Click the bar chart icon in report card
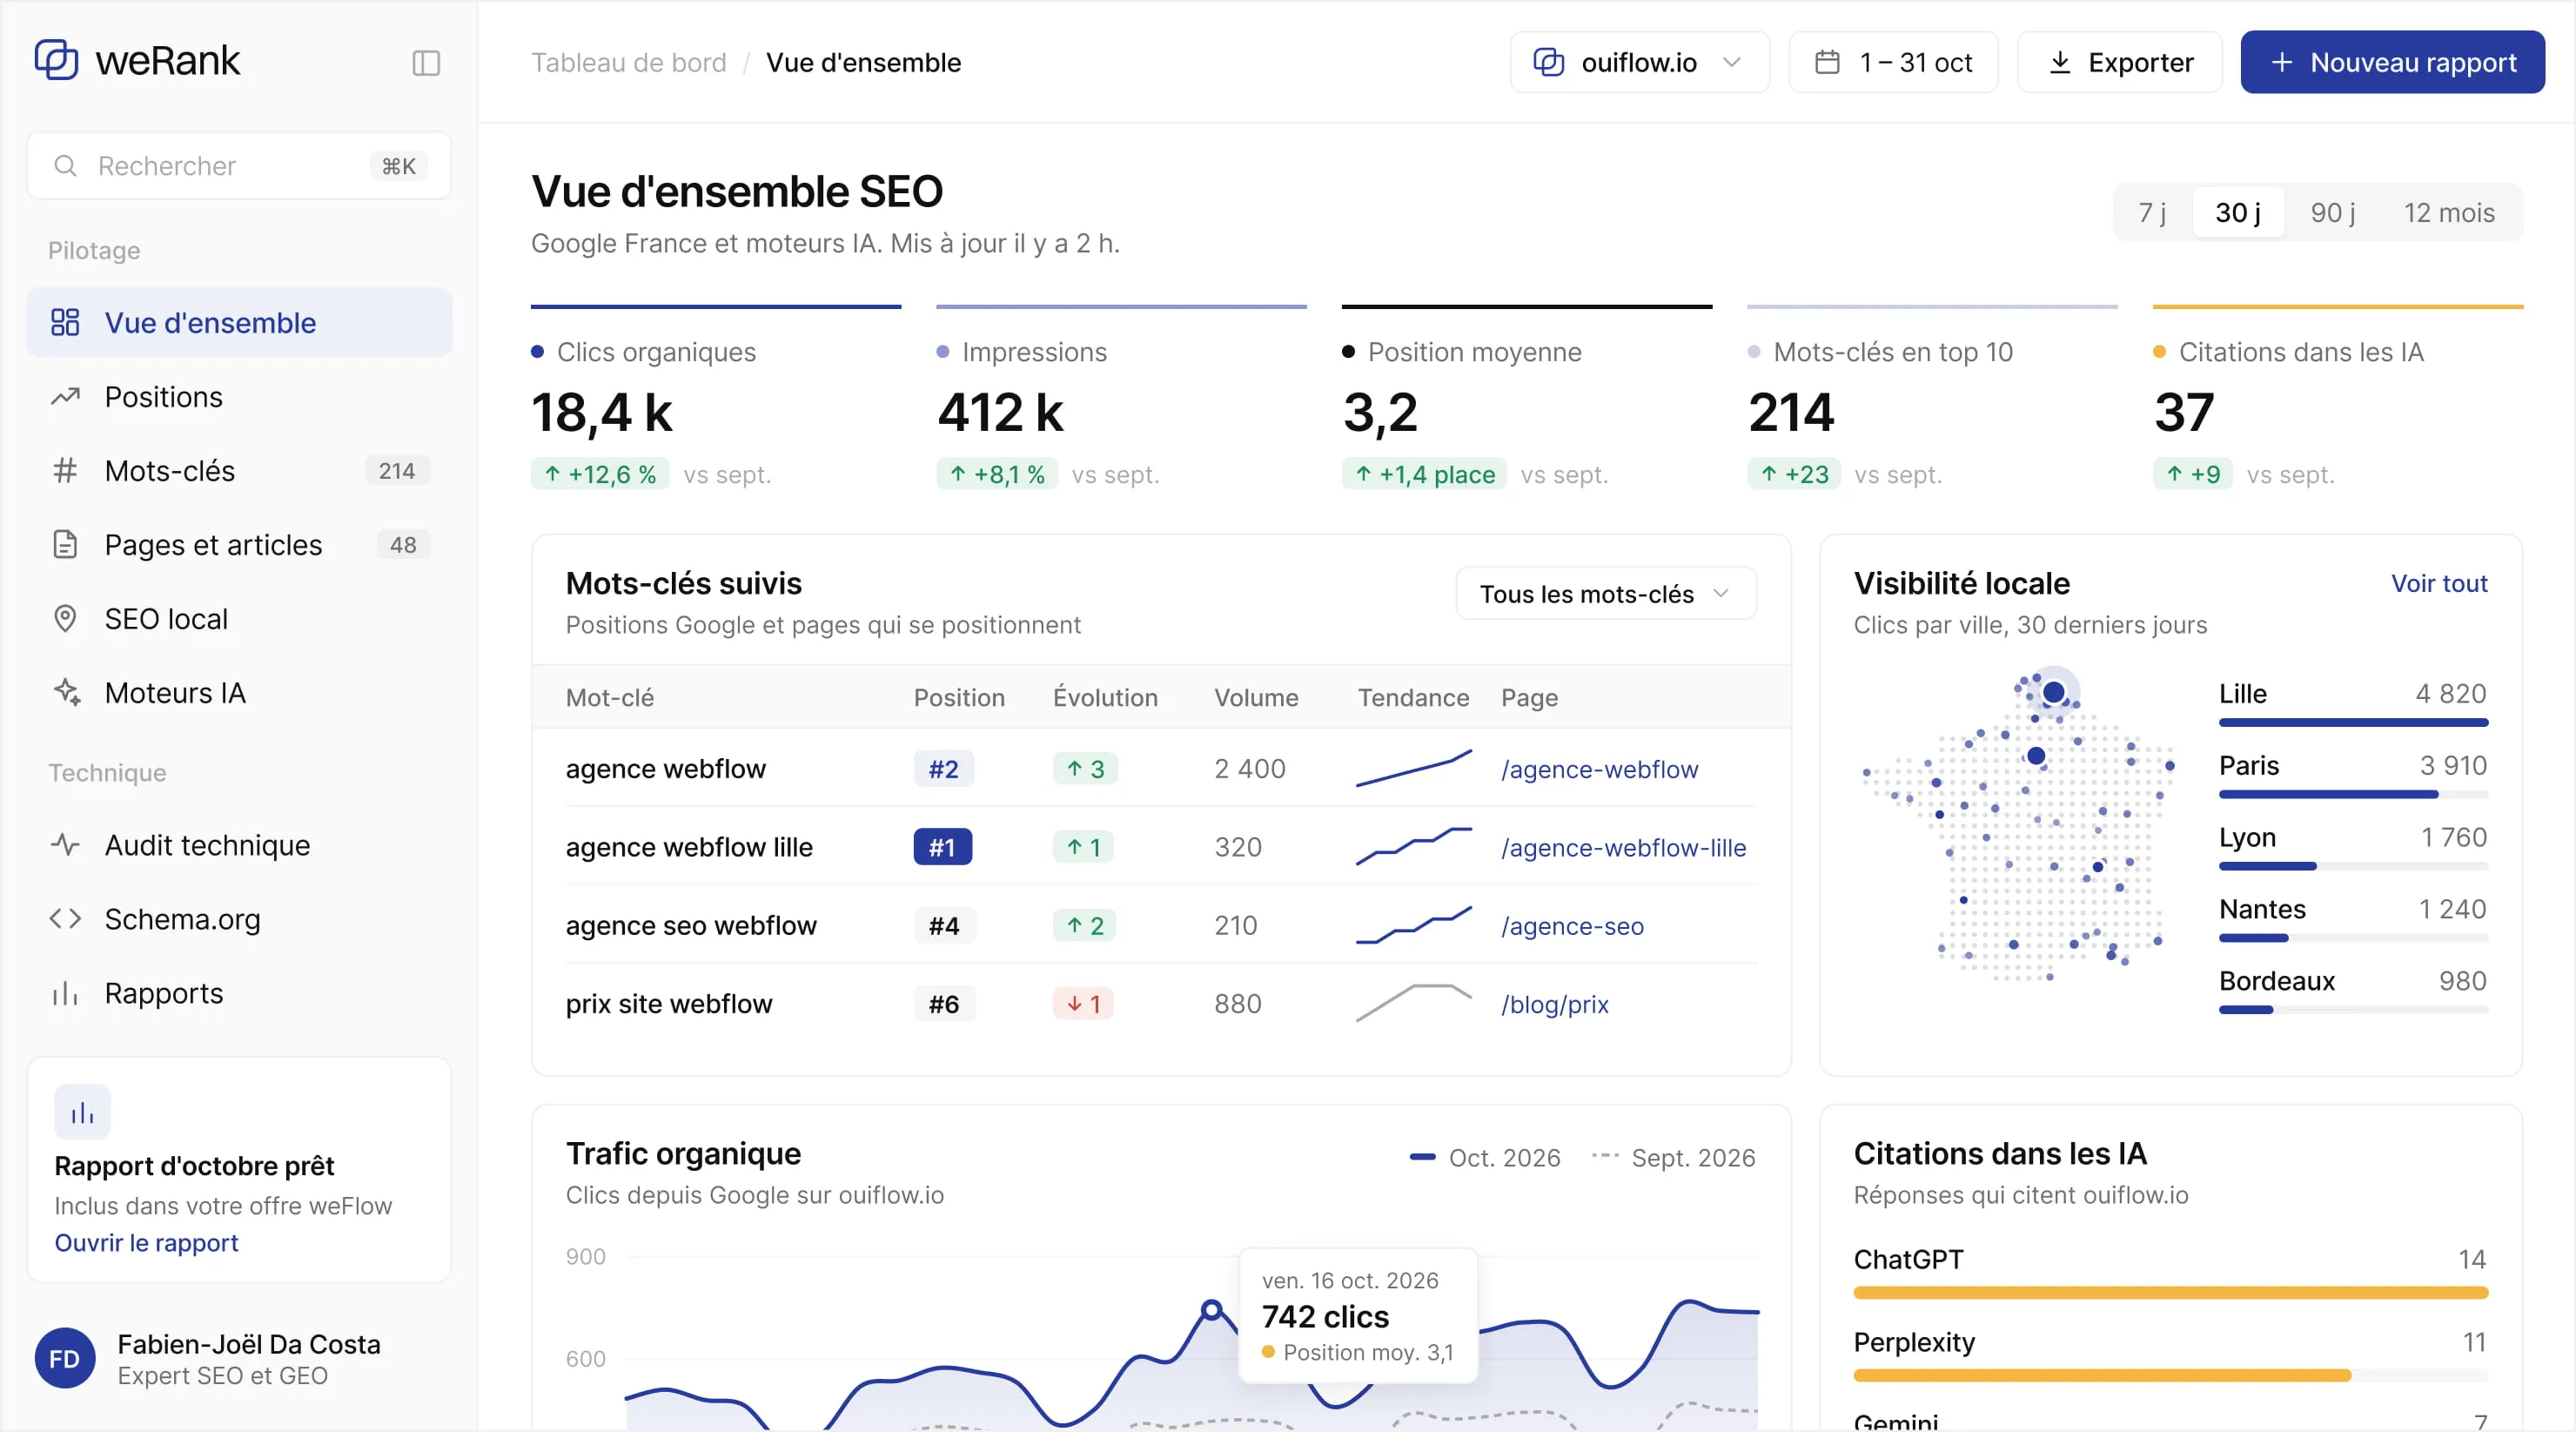This screenshot has height=1432, width=2576. pyautogui.click(x=82, y=1112)
